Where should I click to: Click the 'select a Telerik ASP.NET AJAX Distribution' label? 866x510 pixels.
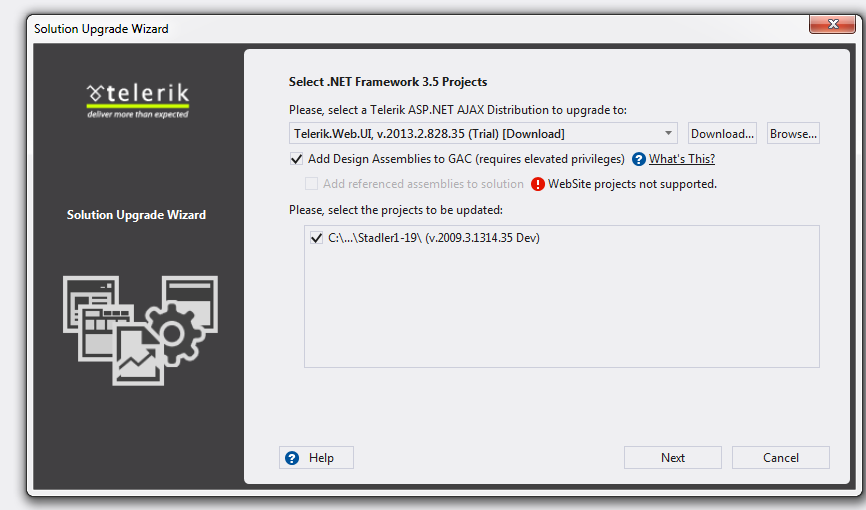click(x=457, y=110)
